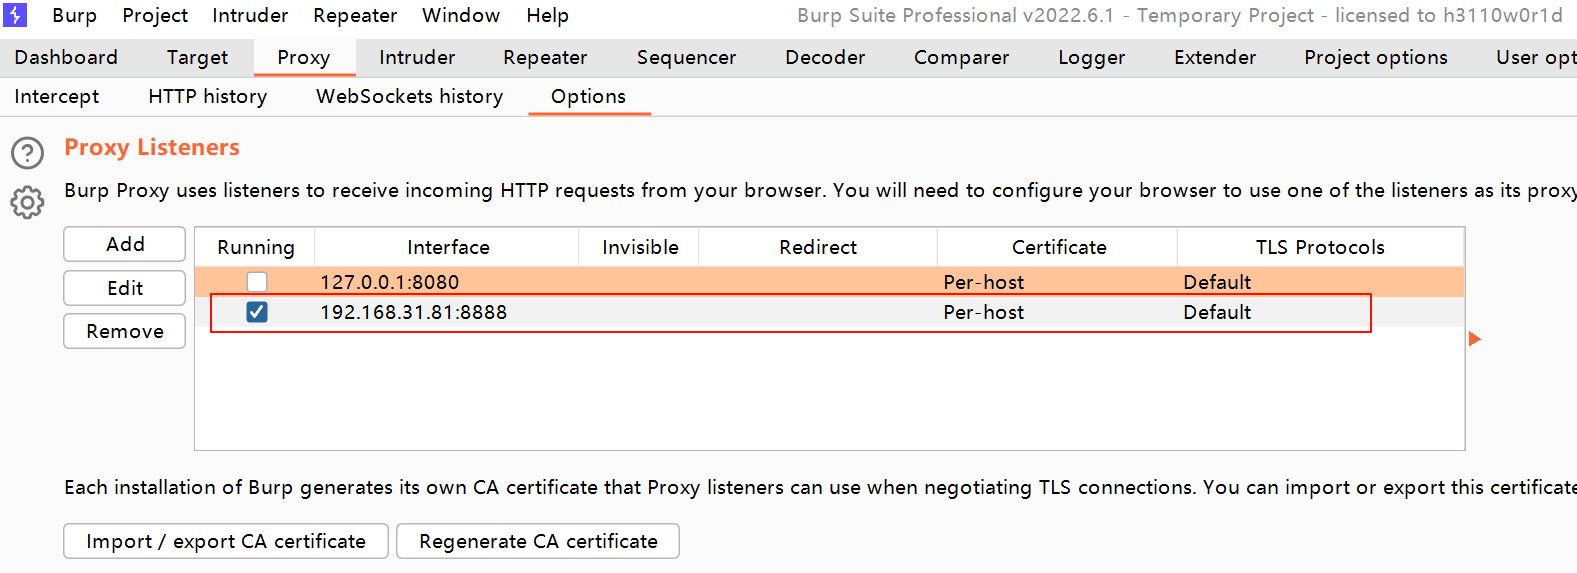Switch to the Decoder tab

tap(825, 57)
